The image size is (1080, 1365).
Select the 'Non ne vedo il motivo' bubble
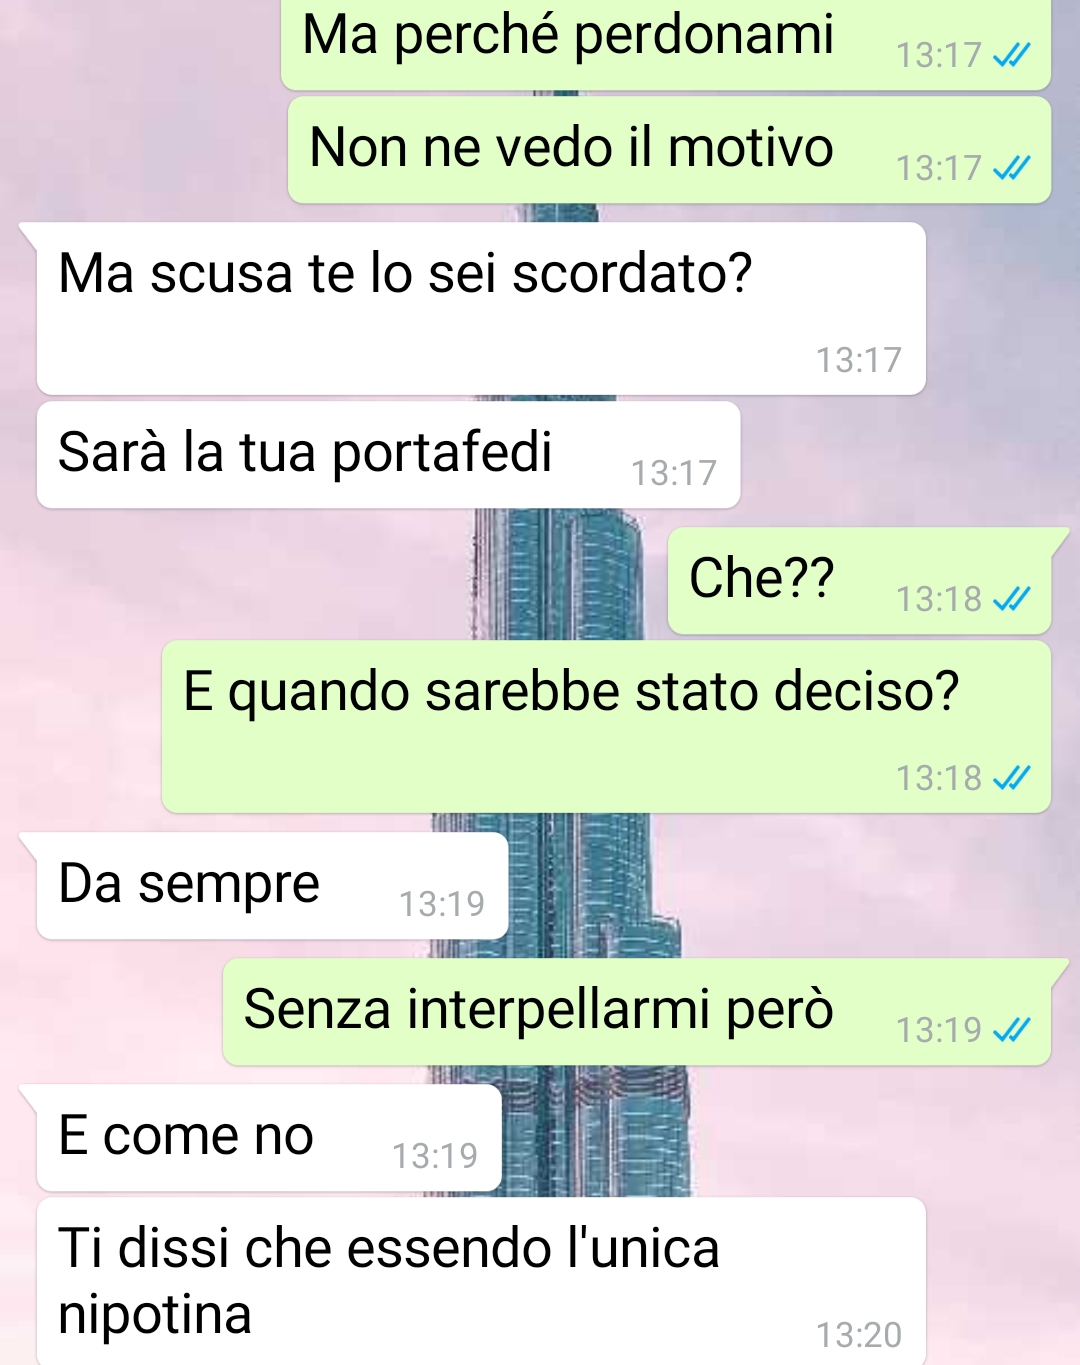669,150
